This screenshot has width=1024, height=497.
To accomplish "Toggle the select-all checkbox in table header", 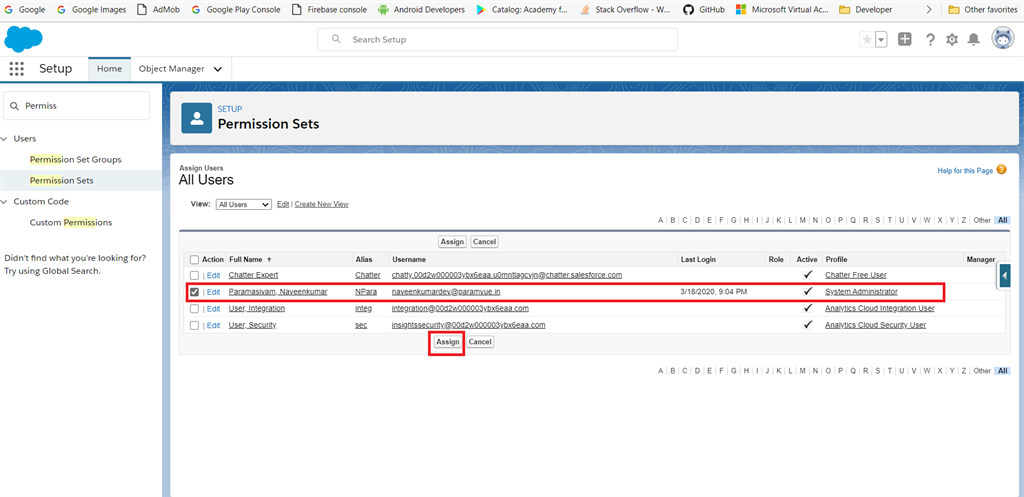I will point(194,259).
